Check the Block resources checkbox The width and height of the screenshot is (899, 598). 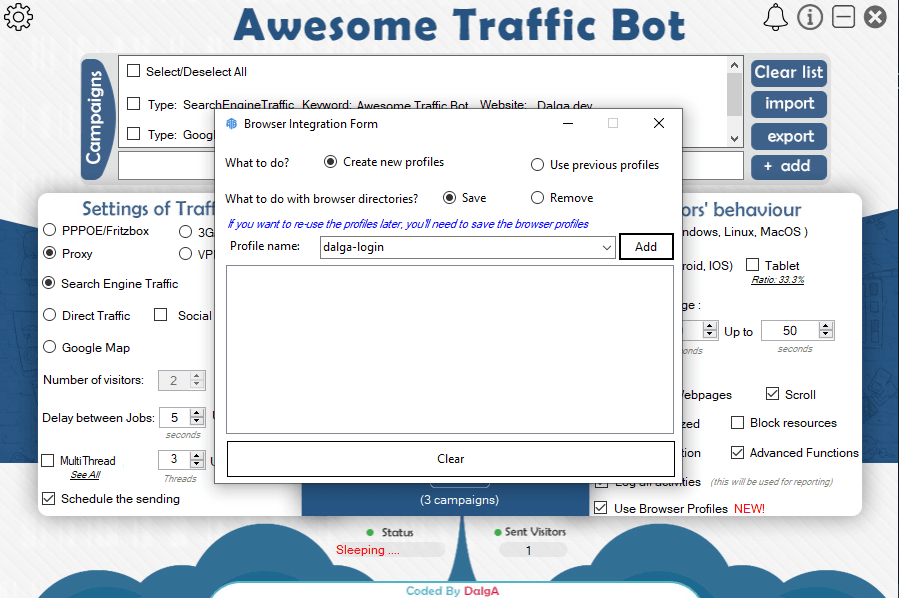737,423
